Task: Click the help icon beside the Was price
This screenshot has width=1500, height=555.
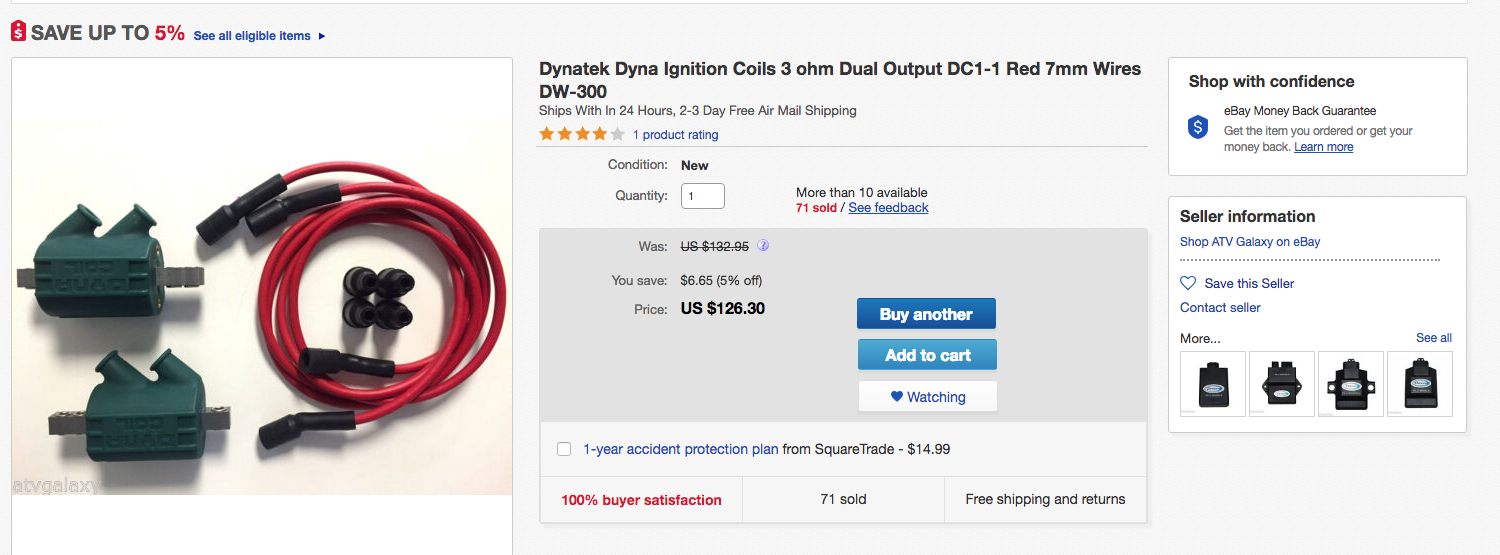Action: coord(763,245)
